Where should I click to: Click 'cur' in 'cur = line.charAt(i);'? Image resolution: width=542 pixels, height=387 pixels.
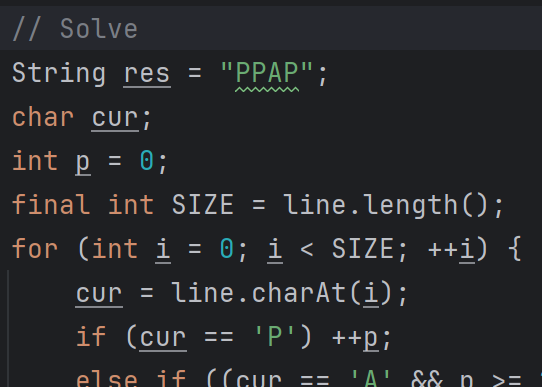(99, 294)
